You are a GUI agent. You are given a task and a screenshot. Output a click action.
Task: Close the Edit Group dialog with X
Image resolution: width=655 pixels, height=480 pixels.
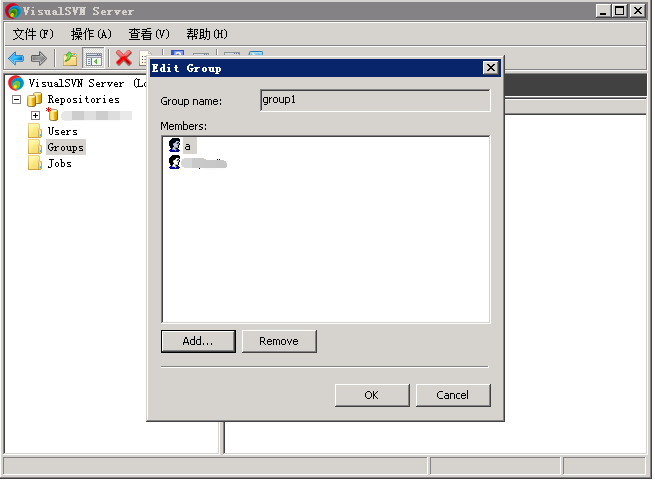(491, 68)
